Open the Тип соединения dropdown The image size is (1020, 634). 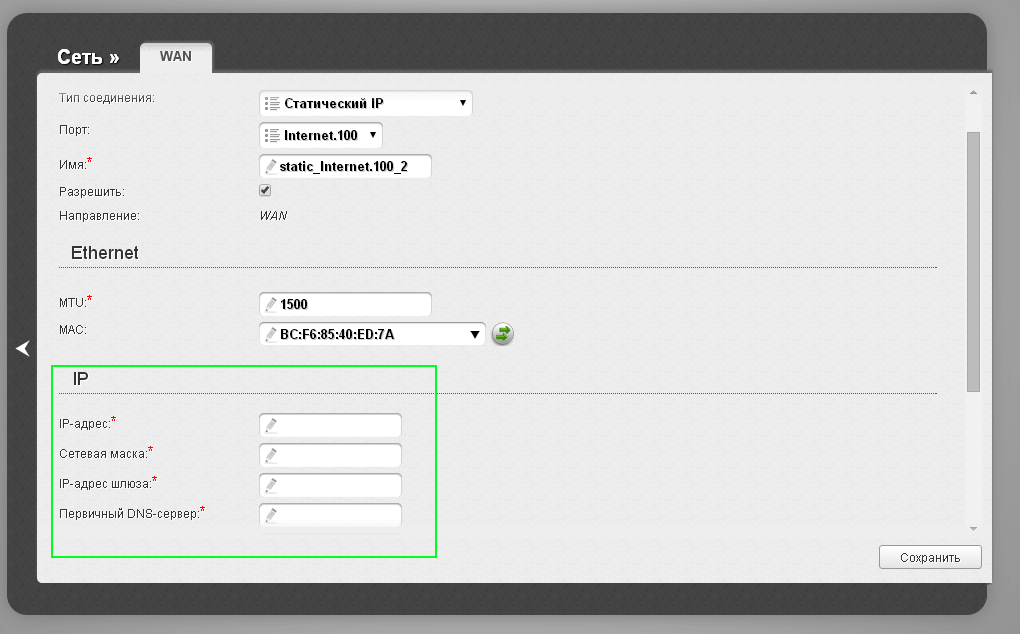[x=365, y=103]
